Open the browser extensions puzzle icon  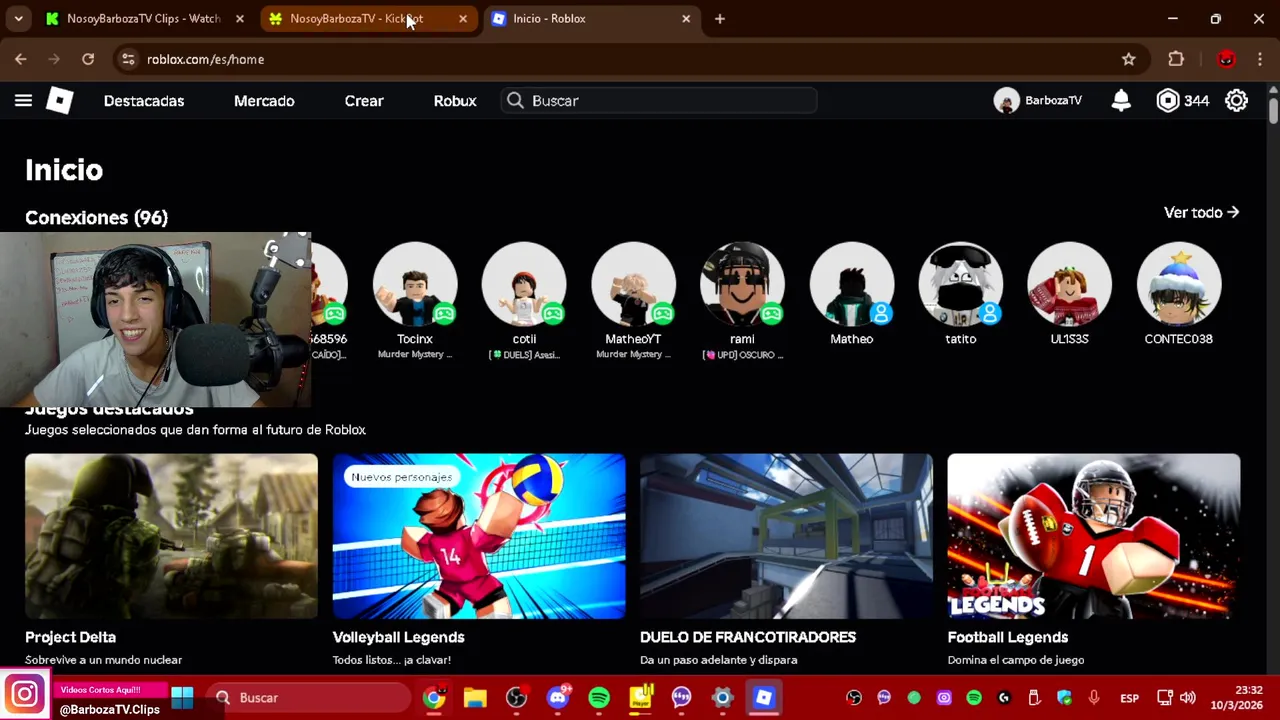pyautogui.click(x=1176, y=59)
